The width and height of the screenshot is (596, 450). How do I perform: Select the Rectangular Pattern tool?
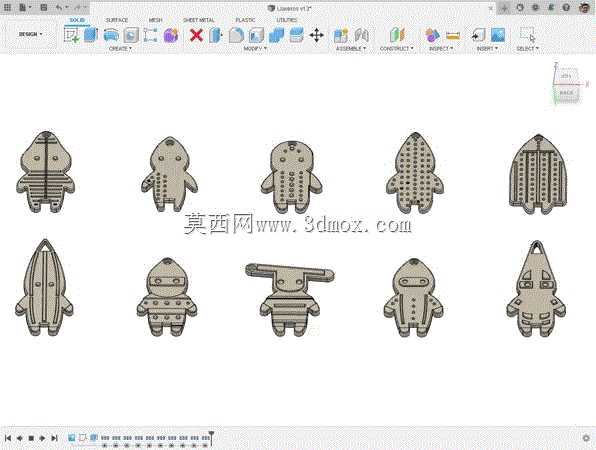(x=150, y=35)
